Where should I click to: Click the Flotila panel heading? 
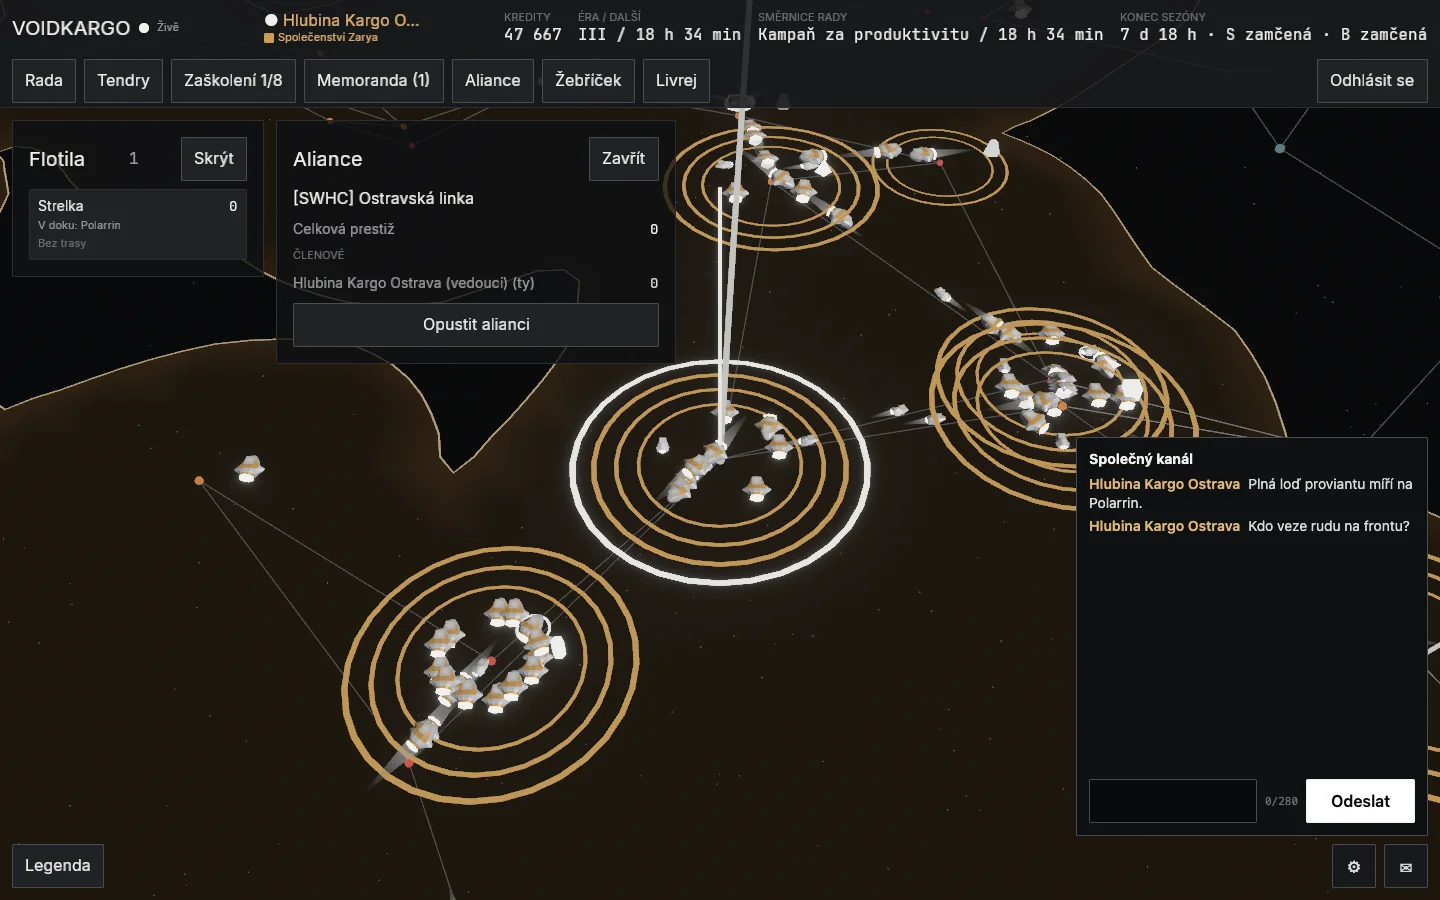(x=57, y=159)
